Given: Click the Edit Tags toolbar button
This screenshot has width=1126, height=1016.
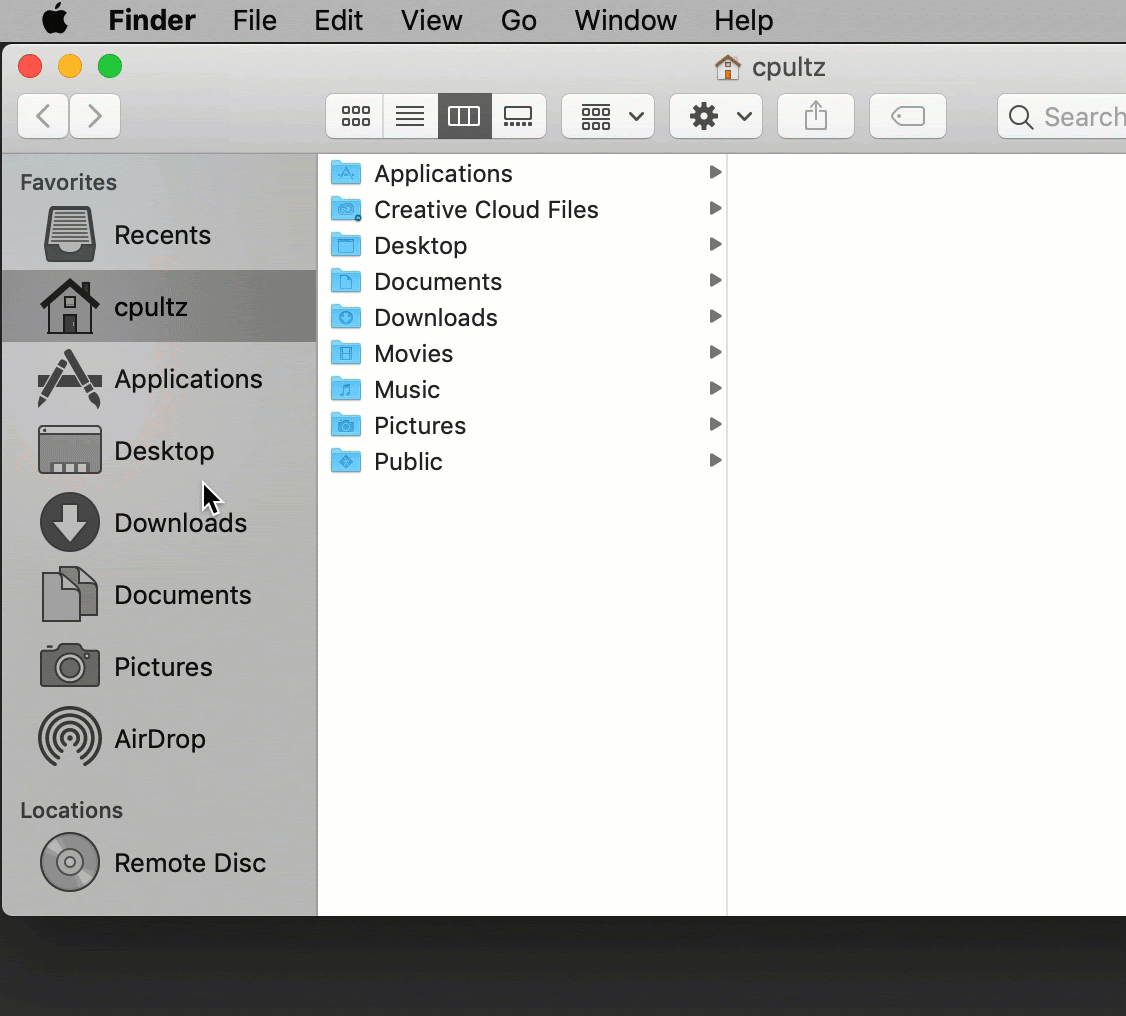Looking at the screenshot, I should 908,116.
